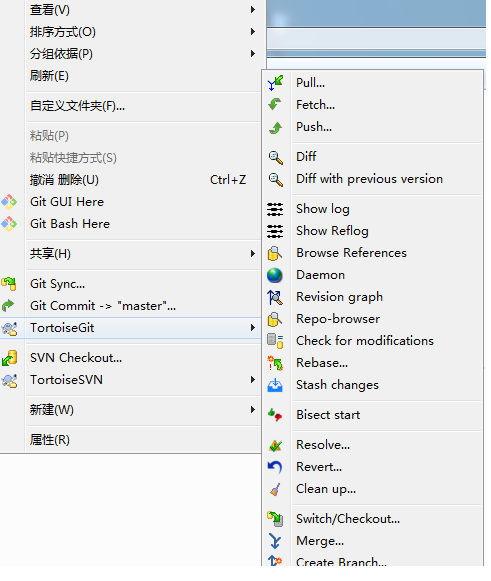
Task: Click the Show Reflog list icon
Action: [275, 231]
